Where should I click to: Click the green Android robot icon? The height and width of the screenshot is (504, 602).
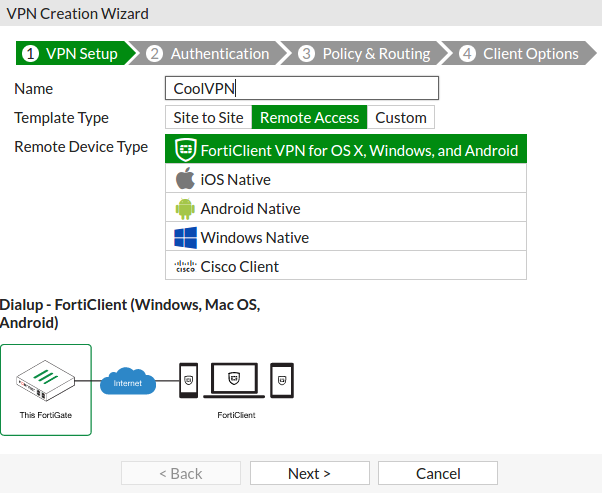click(x=185, y=209)
